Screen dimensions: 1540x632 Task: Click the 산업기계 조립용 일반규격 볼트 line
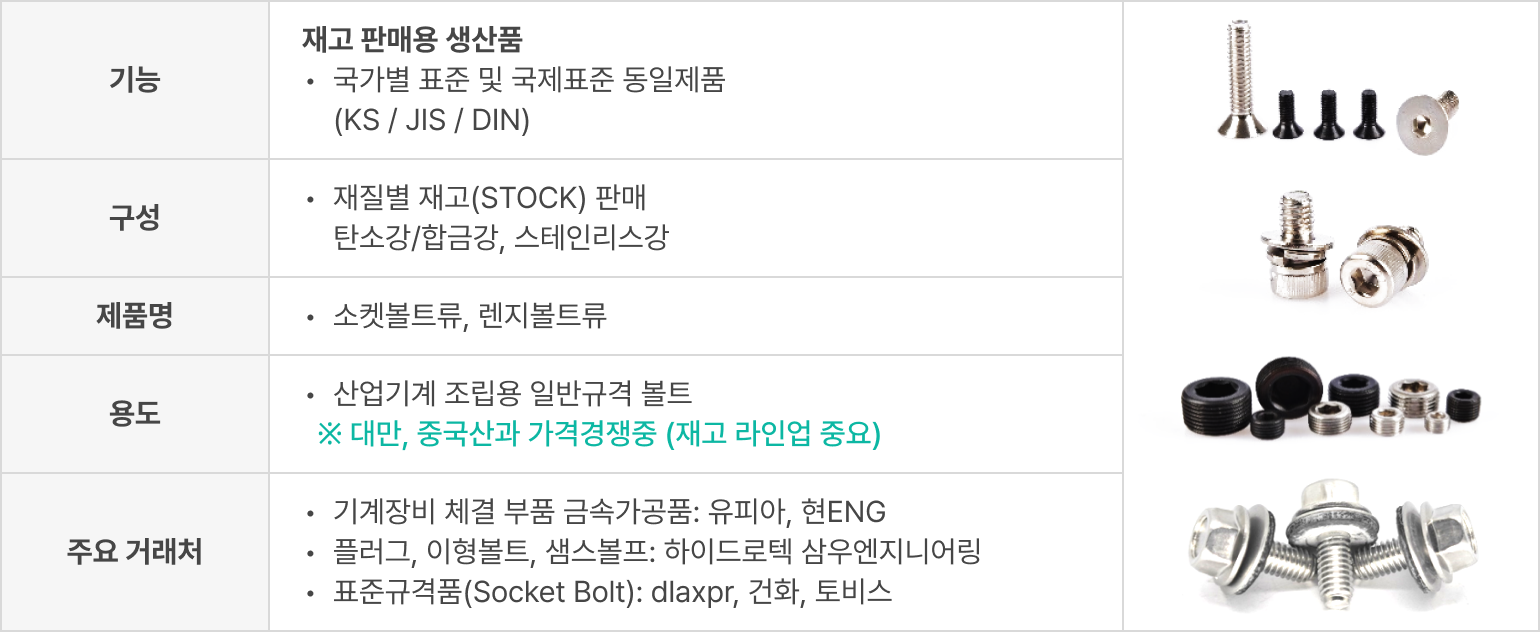tap(512, 394)
